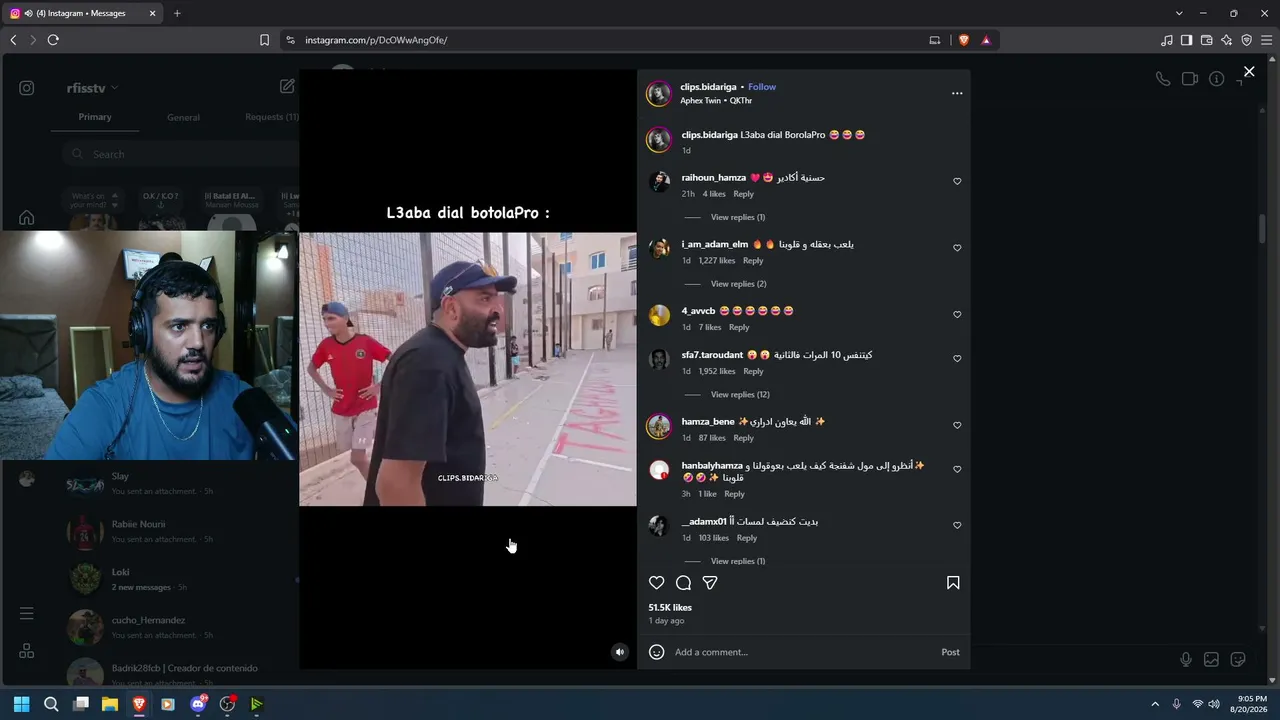Open a new browser tab with the plus
Image resolution: width=1280 pixels, height=720 pixels.
pyautogui.click(x=177, y=13)
